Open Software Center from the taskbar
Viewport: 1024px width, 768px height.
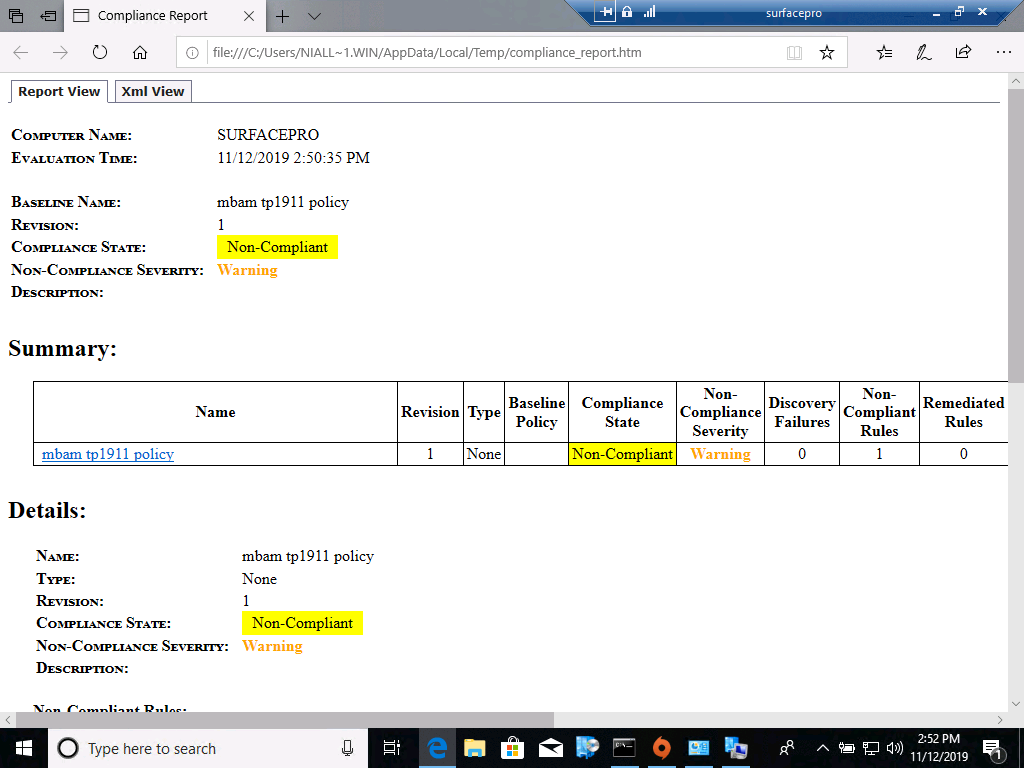tap(588, 748)
